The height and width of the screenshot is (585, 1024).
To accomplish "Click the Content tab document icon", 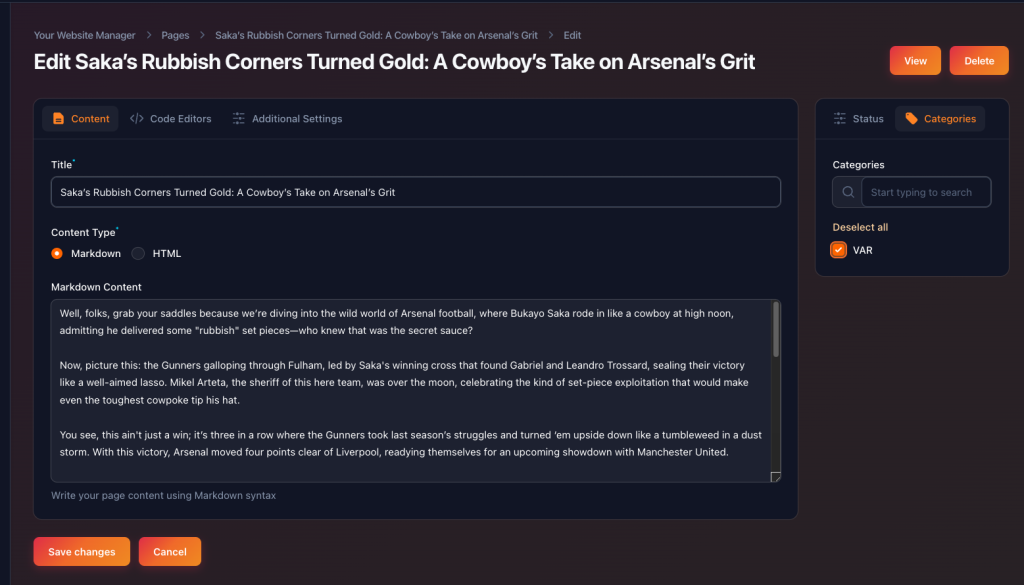I will tap(58, 119).
